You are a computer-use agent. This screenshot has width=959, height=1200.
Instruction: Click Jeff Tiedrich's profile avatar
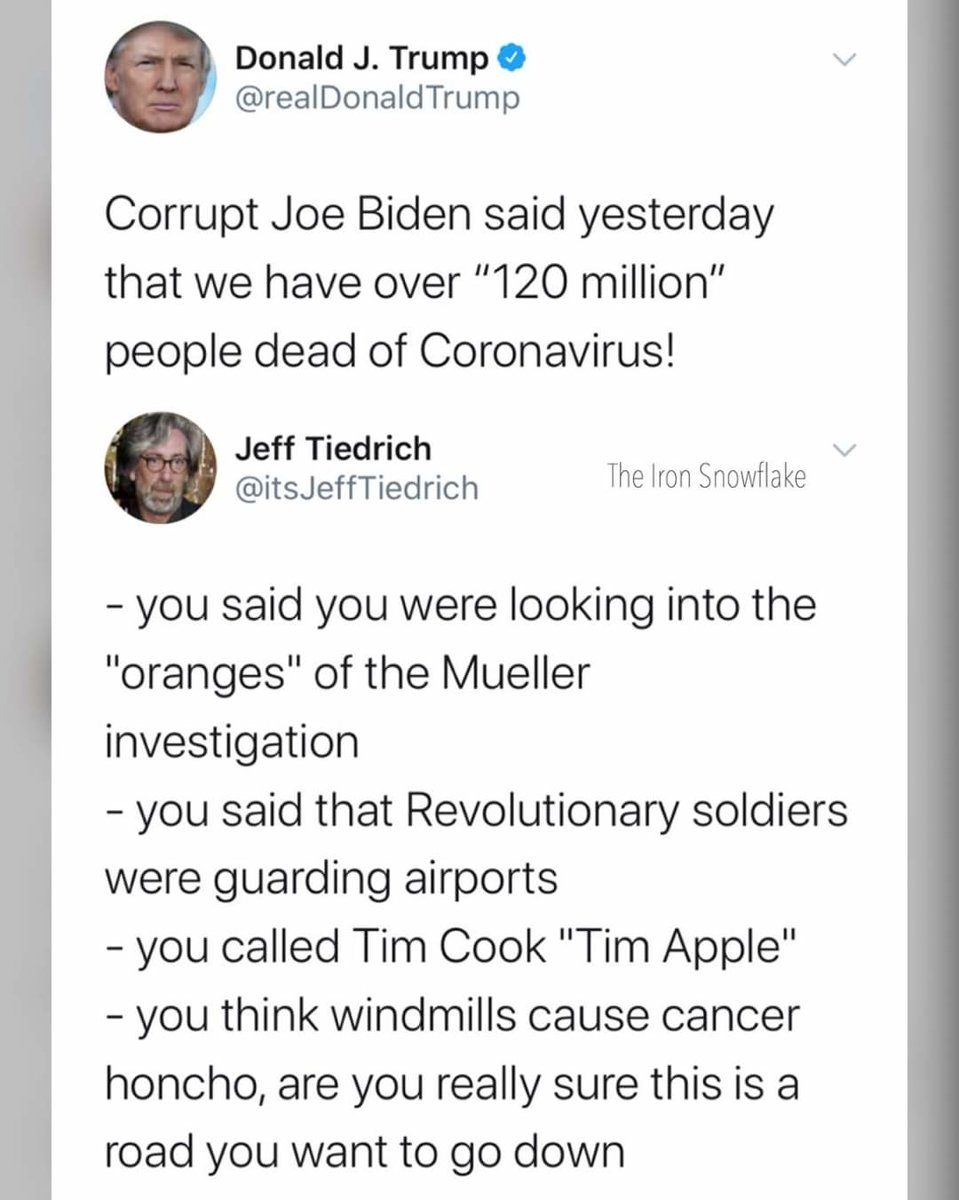point(160,467)
